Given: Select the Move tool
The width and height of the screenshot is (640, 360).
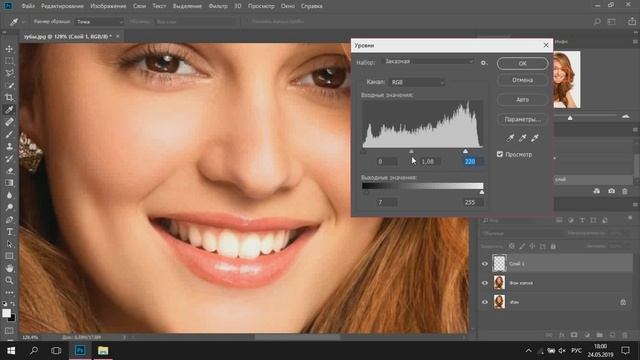Looking at the screenshot, I should pyautogui.click(x=9, y=49).
